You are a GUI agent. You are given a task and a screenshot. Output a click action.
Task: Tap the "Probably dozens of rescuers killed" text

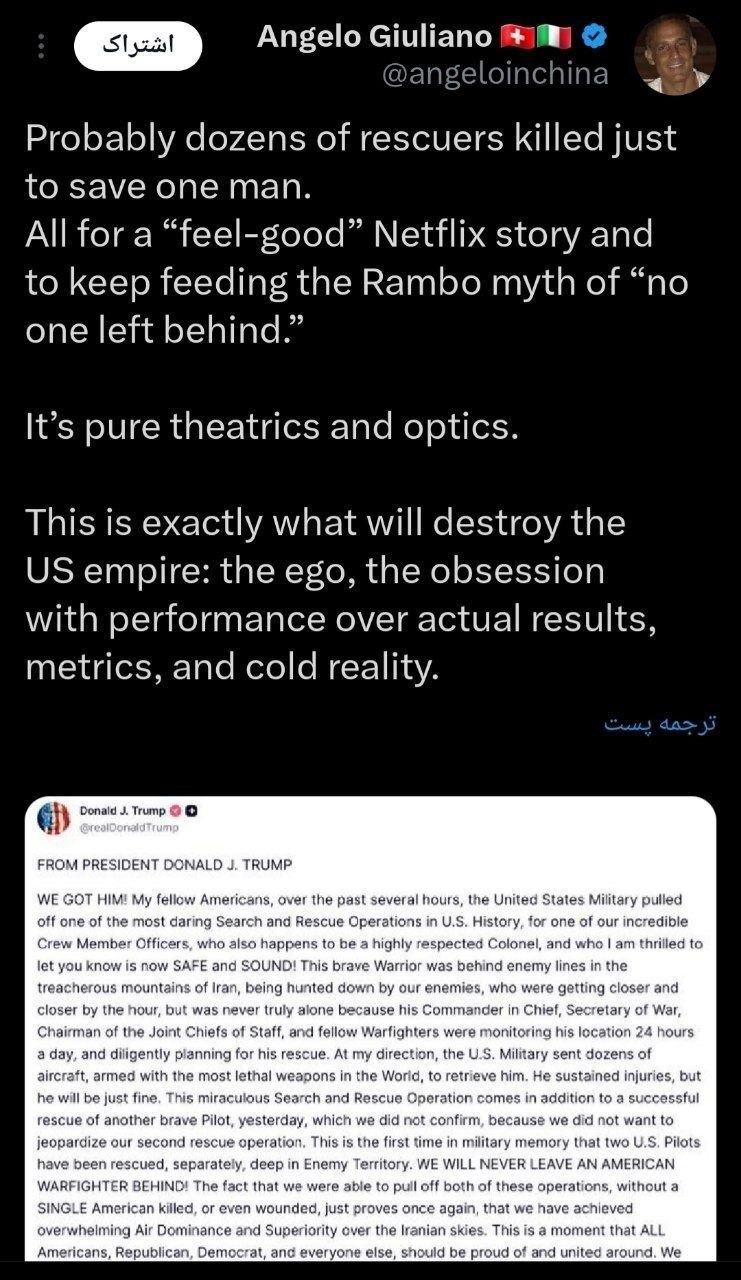350,137
